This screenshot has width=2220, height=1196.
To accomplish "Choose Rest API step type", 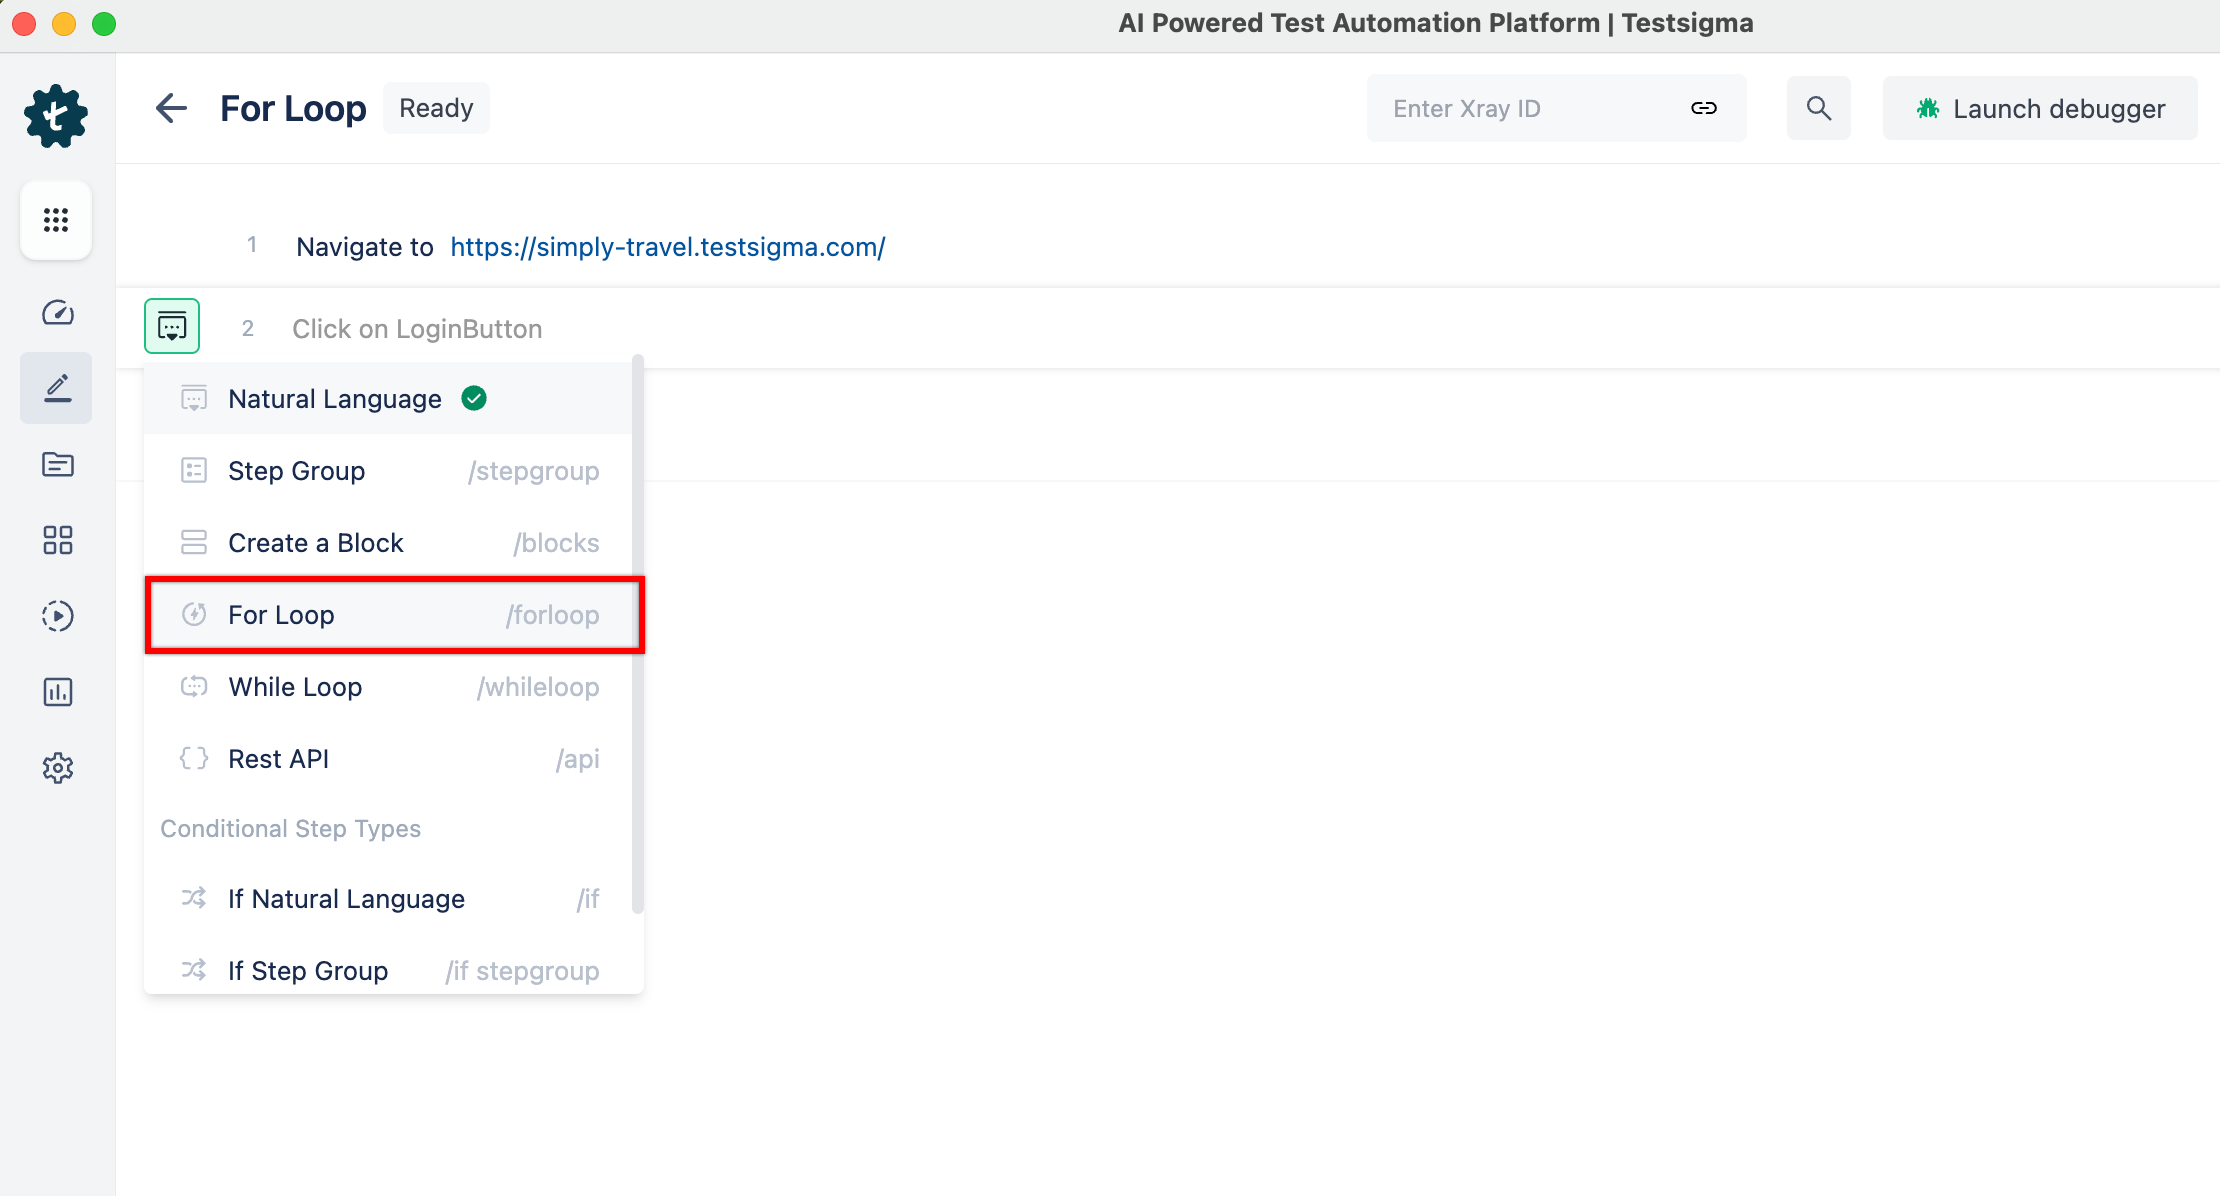I will pyautogui.click(x=388, y=759).
